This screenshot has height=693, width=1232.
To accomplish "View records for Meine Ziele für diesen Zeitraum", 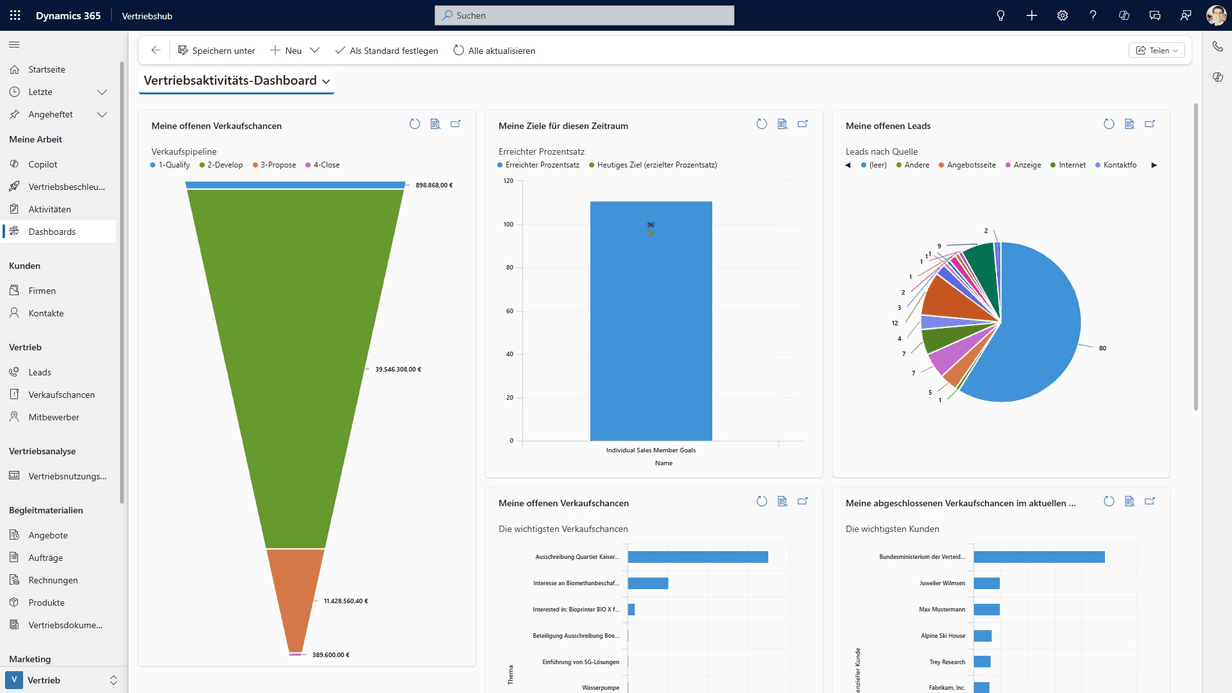I will (x=782, y=125).
